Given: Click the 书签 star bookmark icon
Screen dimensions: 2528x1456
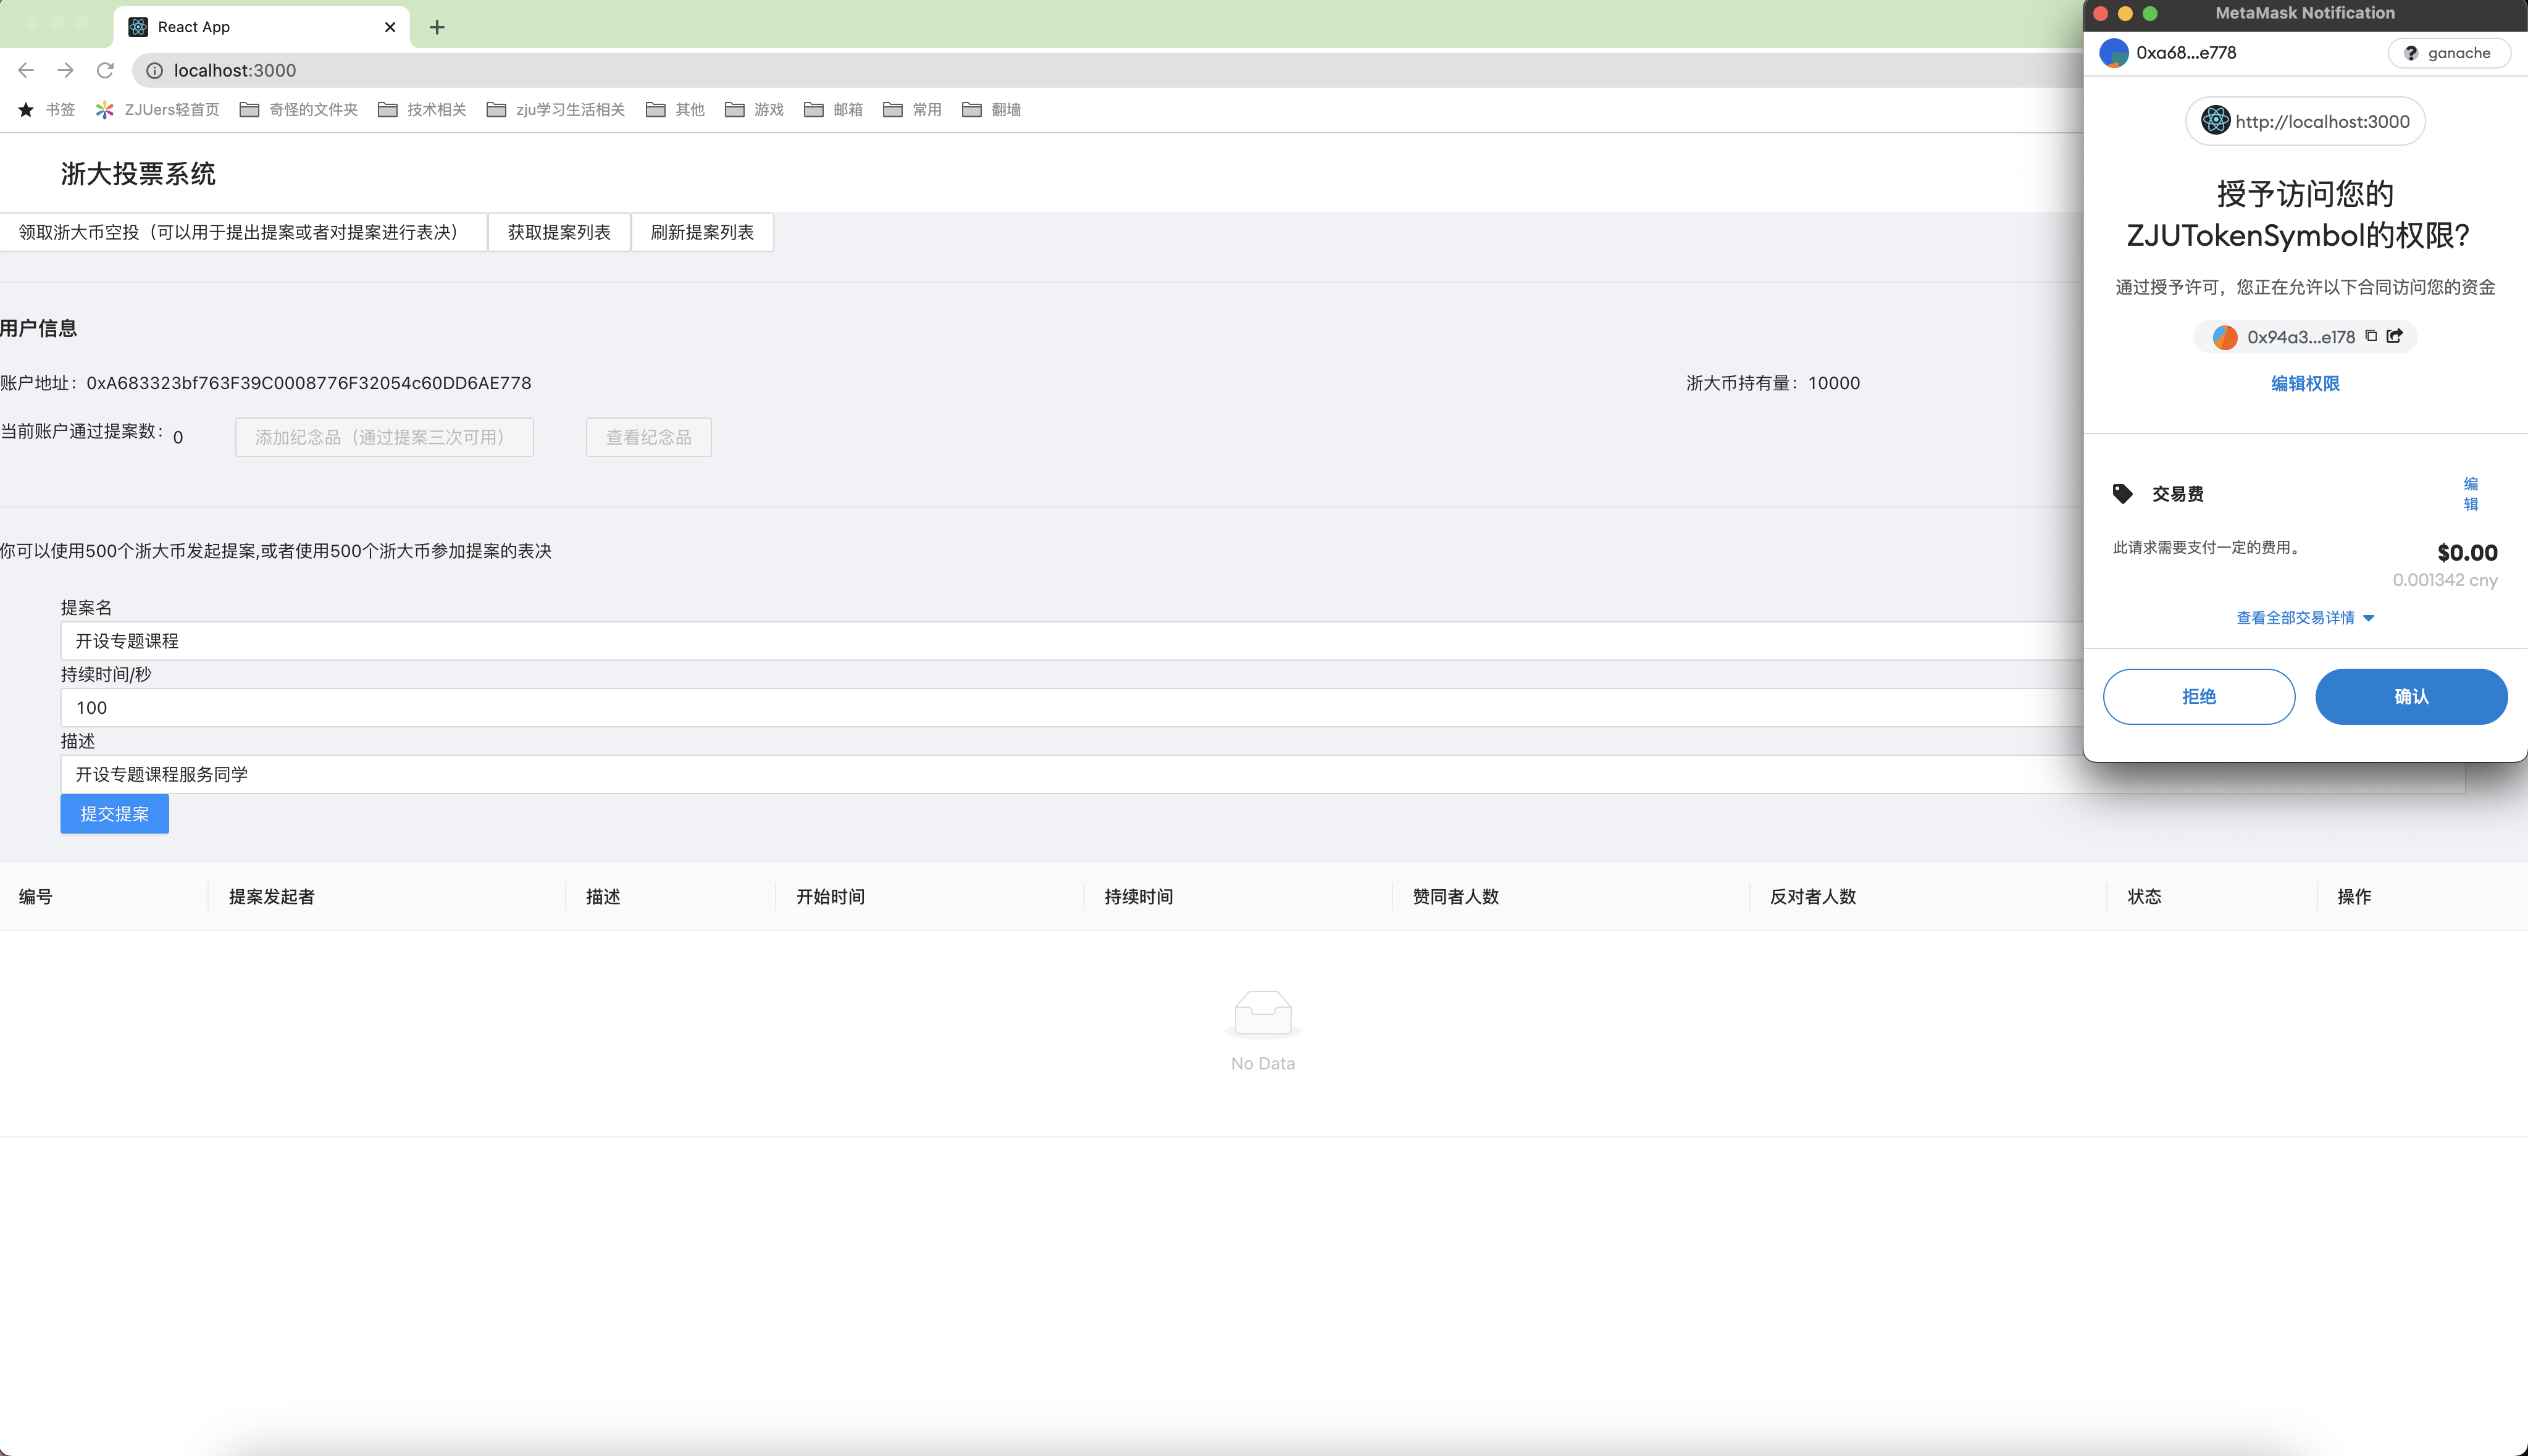Looking at the screenshot, I should click(x=26, y=109).
